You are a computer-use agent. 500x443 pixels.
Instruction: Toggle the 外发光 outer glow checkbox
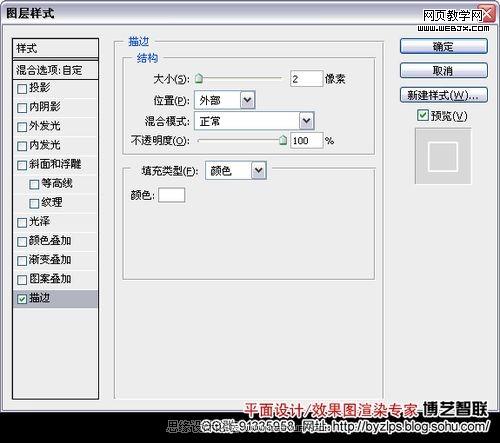22,127
